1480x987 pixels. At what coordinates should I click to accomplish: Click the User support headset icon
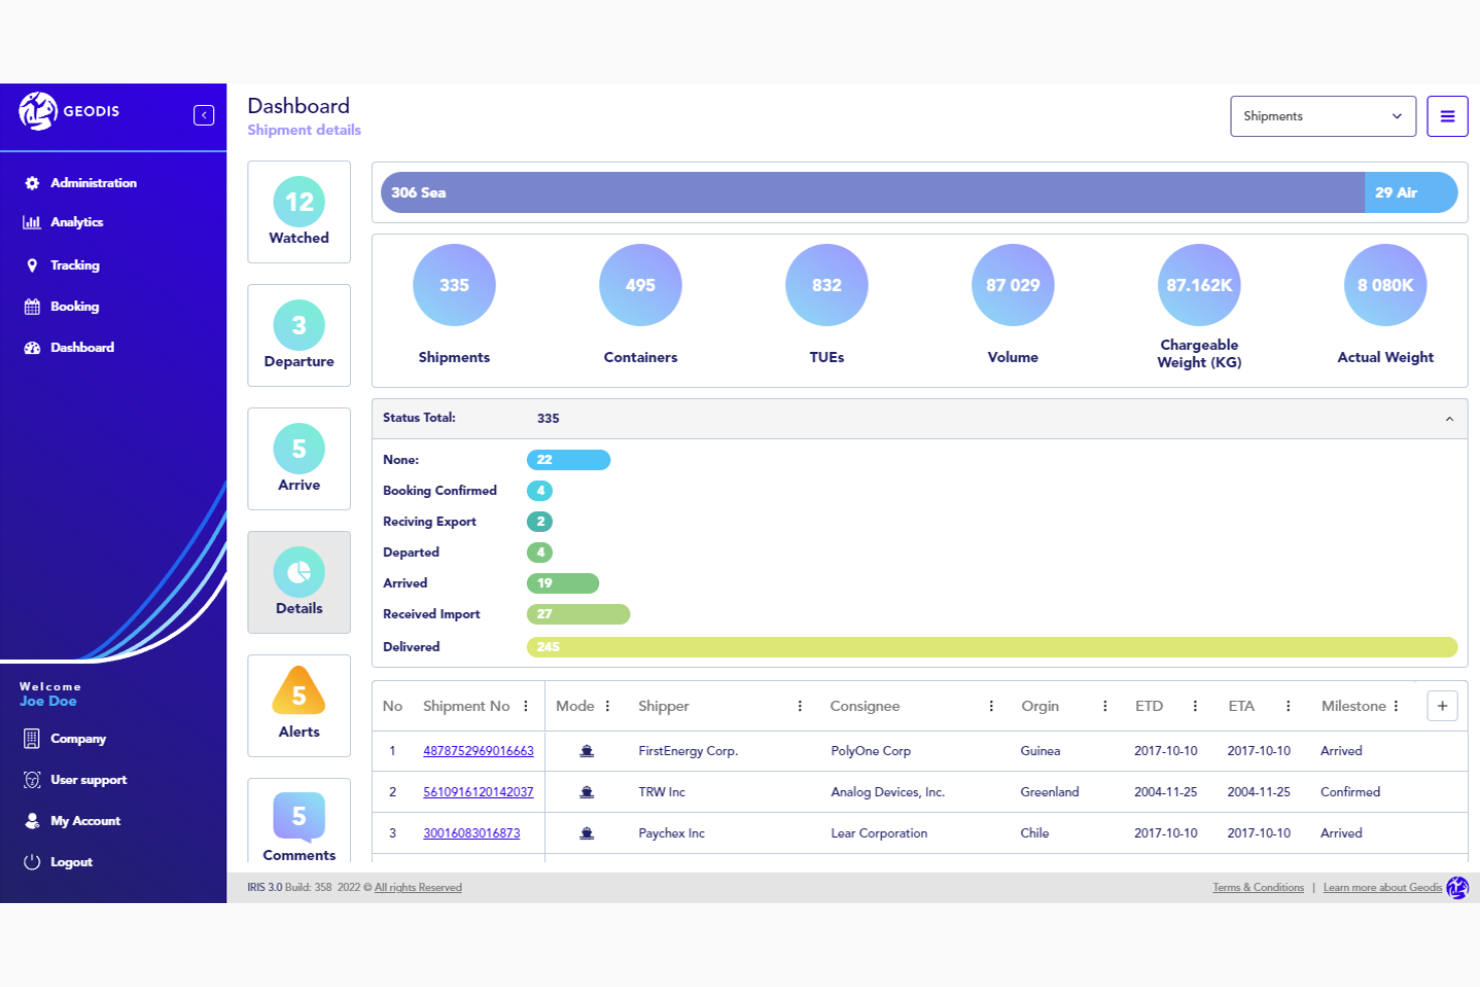pos(32,779)
